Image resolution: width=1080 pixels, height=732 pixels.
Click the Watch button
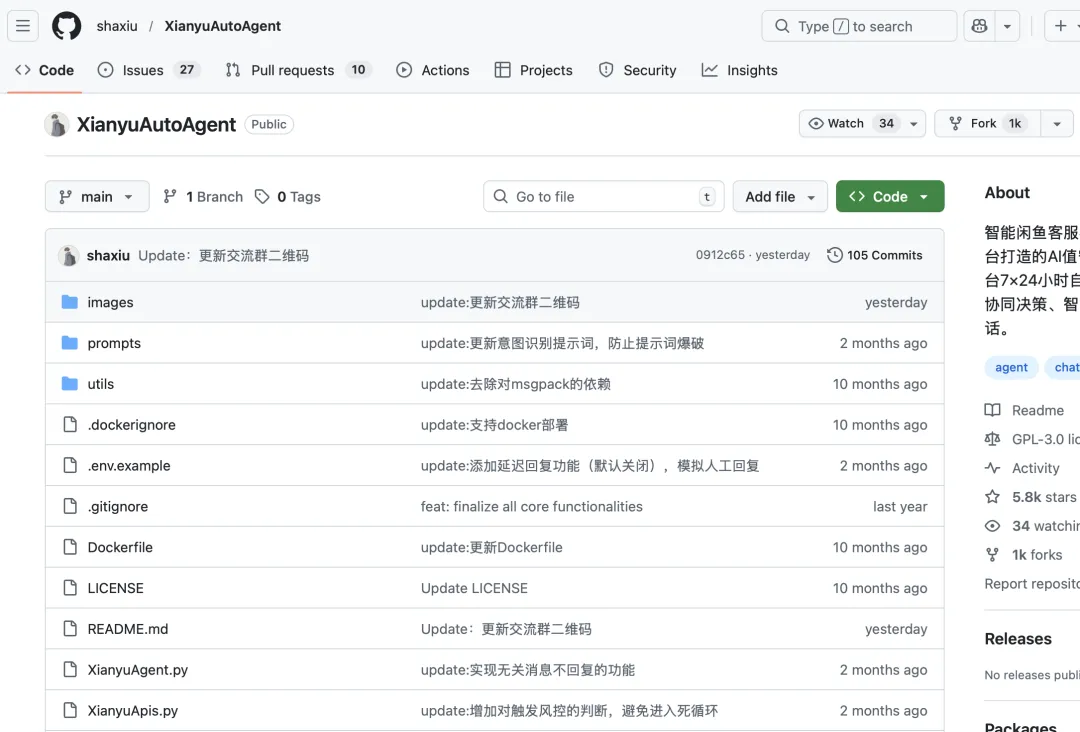851,123
